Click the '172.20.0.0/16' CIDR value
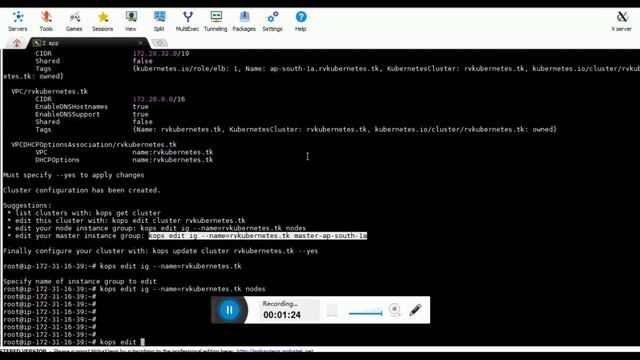 [159, 99]
